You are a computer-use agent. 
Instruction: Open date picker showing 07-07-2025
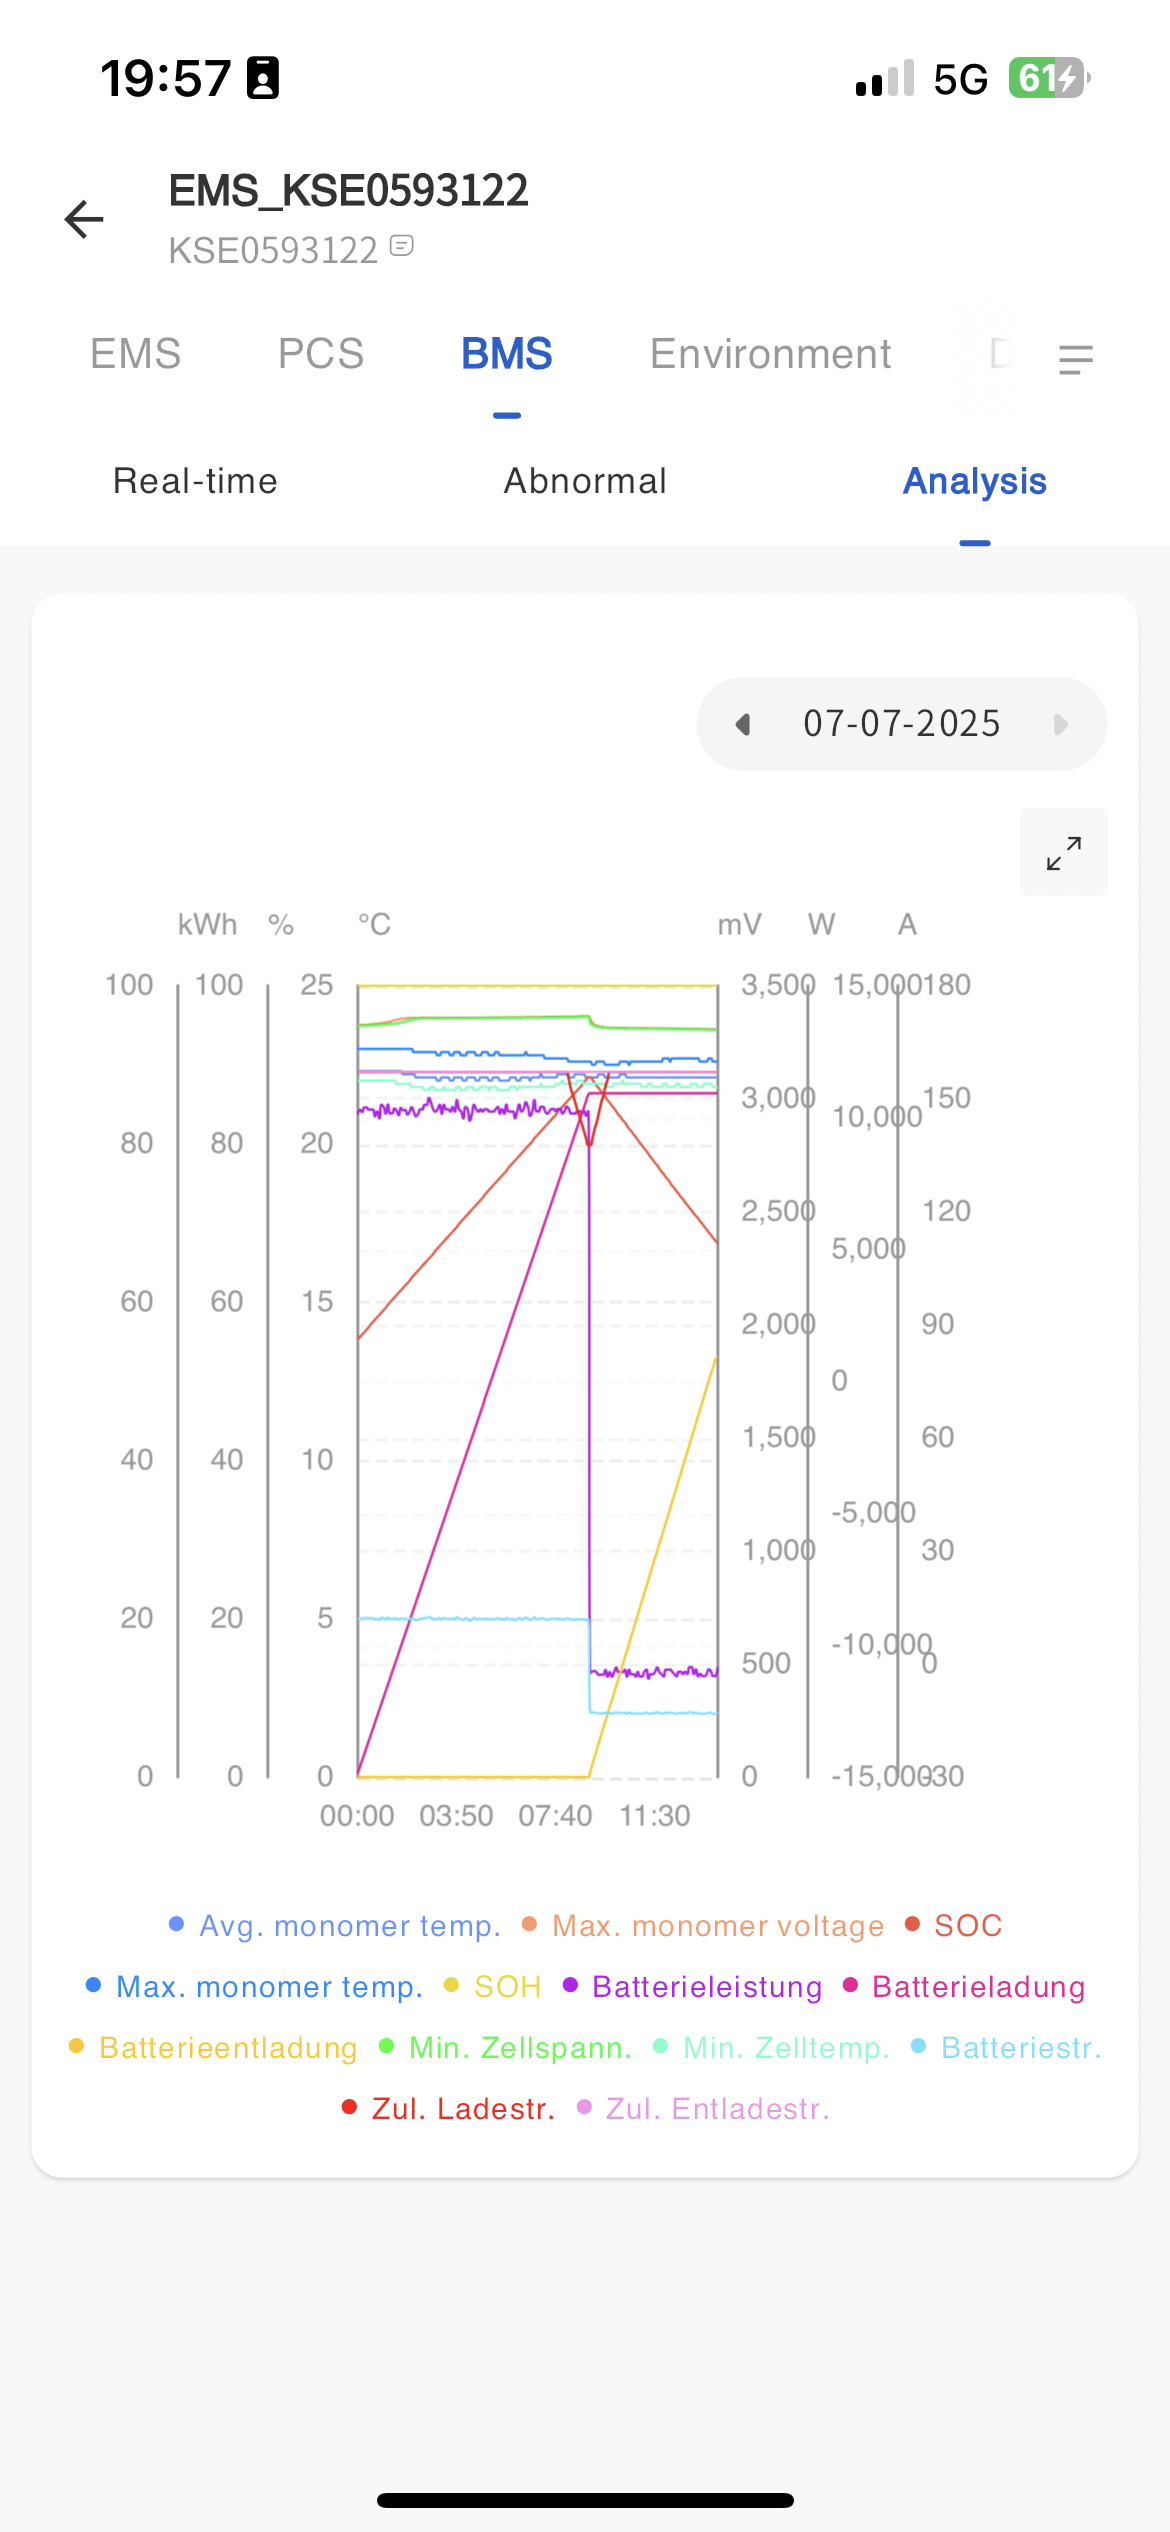click(901, 724)
